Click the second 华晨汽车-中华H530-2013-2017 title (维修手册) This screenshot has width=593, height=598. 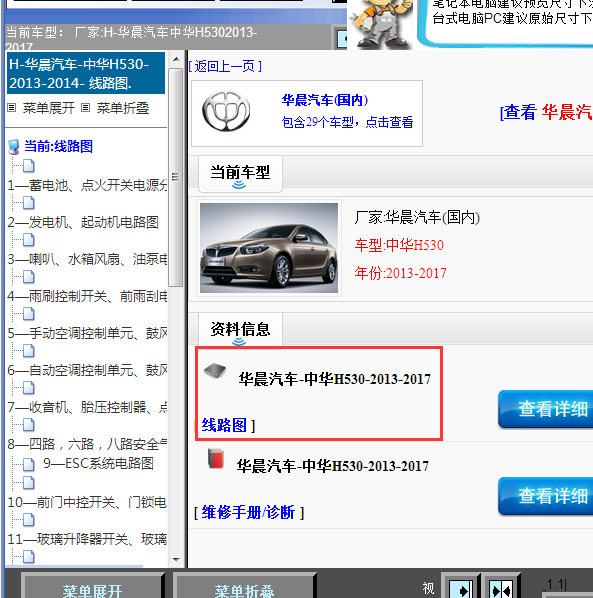pyautogui.click(x=333, y=466)
